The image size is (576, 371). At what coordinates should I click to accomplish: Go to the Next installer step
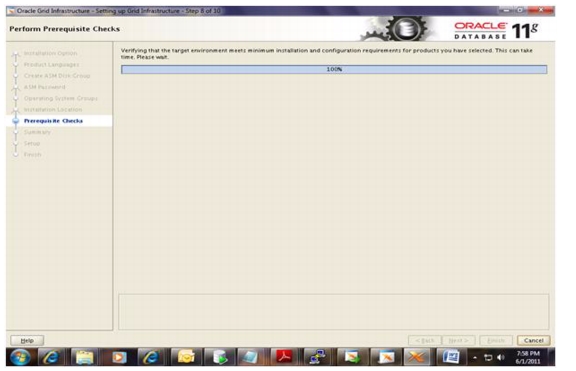click(x=458, y=341)
